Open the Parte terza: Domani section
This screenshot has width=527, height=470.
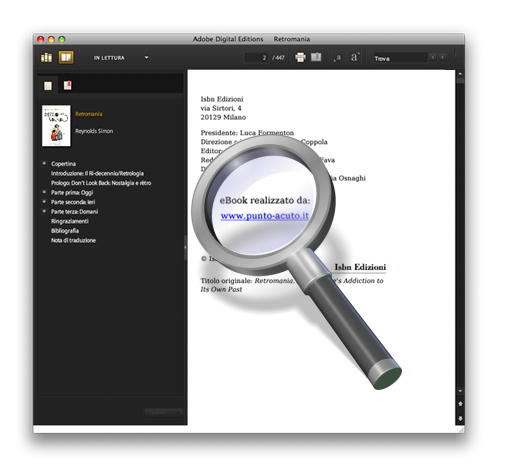(74, 212)
